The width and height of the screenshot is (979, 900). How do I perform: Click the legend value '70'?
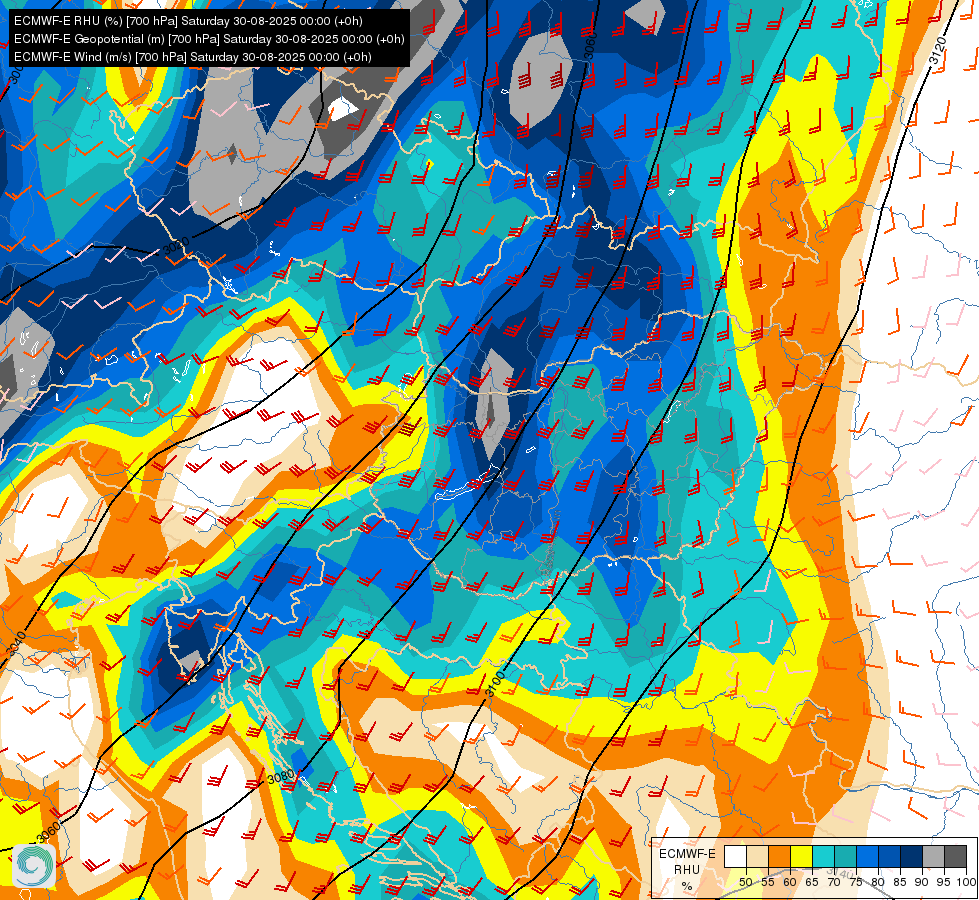coord(834,883)
